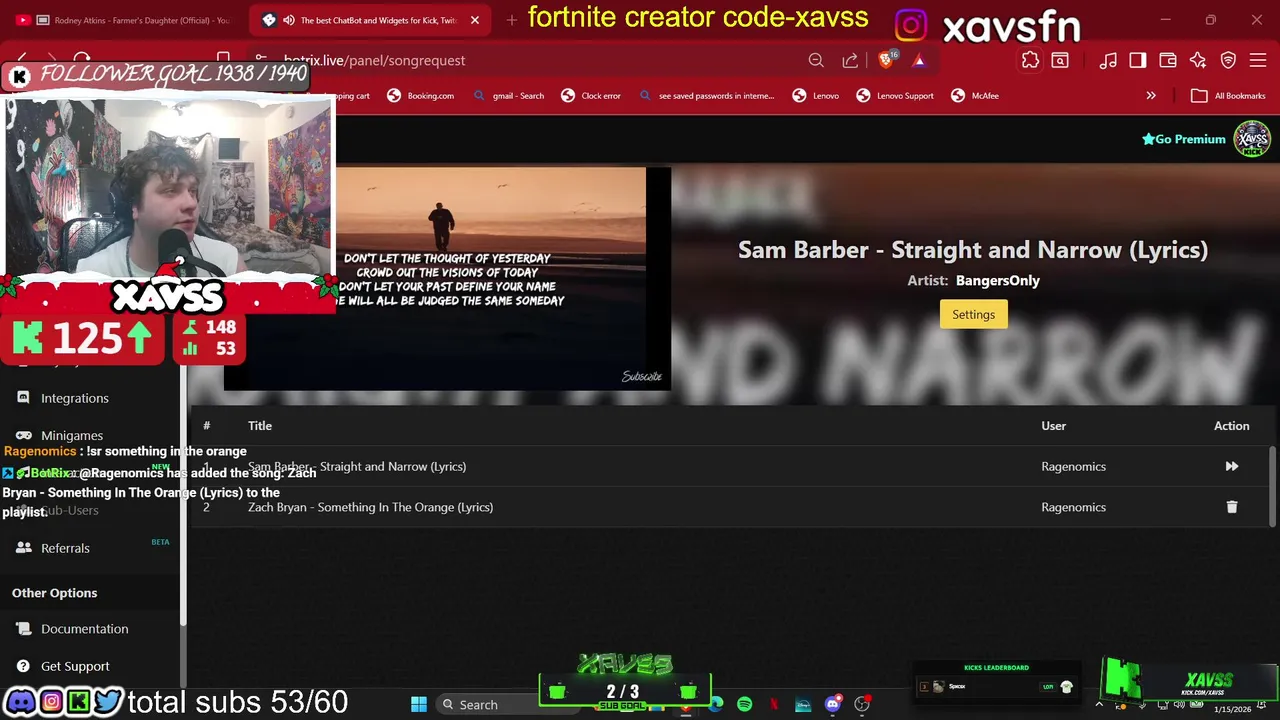Open the browser hamburger menu

[x=1258, y=60]
